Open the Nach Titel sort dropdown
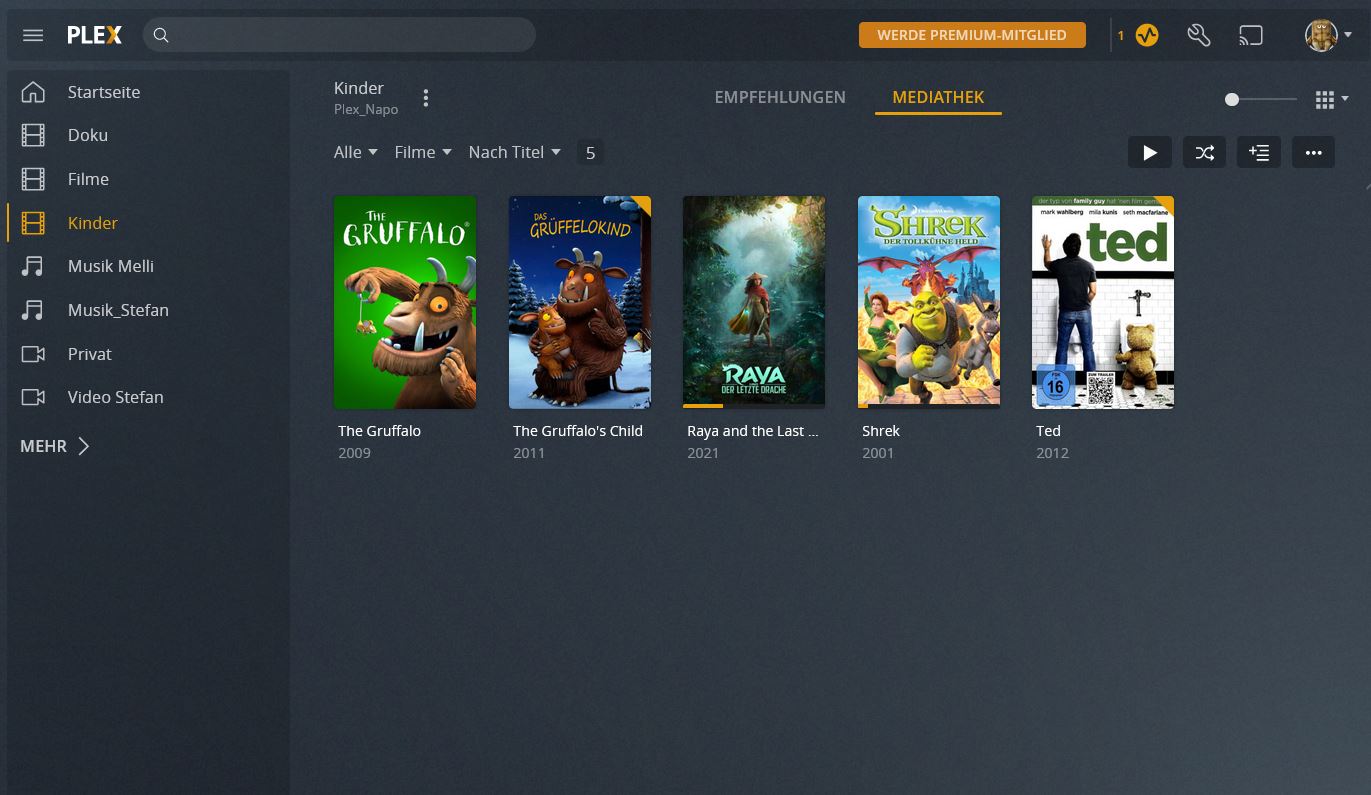Screen dimensions: 1371x795 514,152
